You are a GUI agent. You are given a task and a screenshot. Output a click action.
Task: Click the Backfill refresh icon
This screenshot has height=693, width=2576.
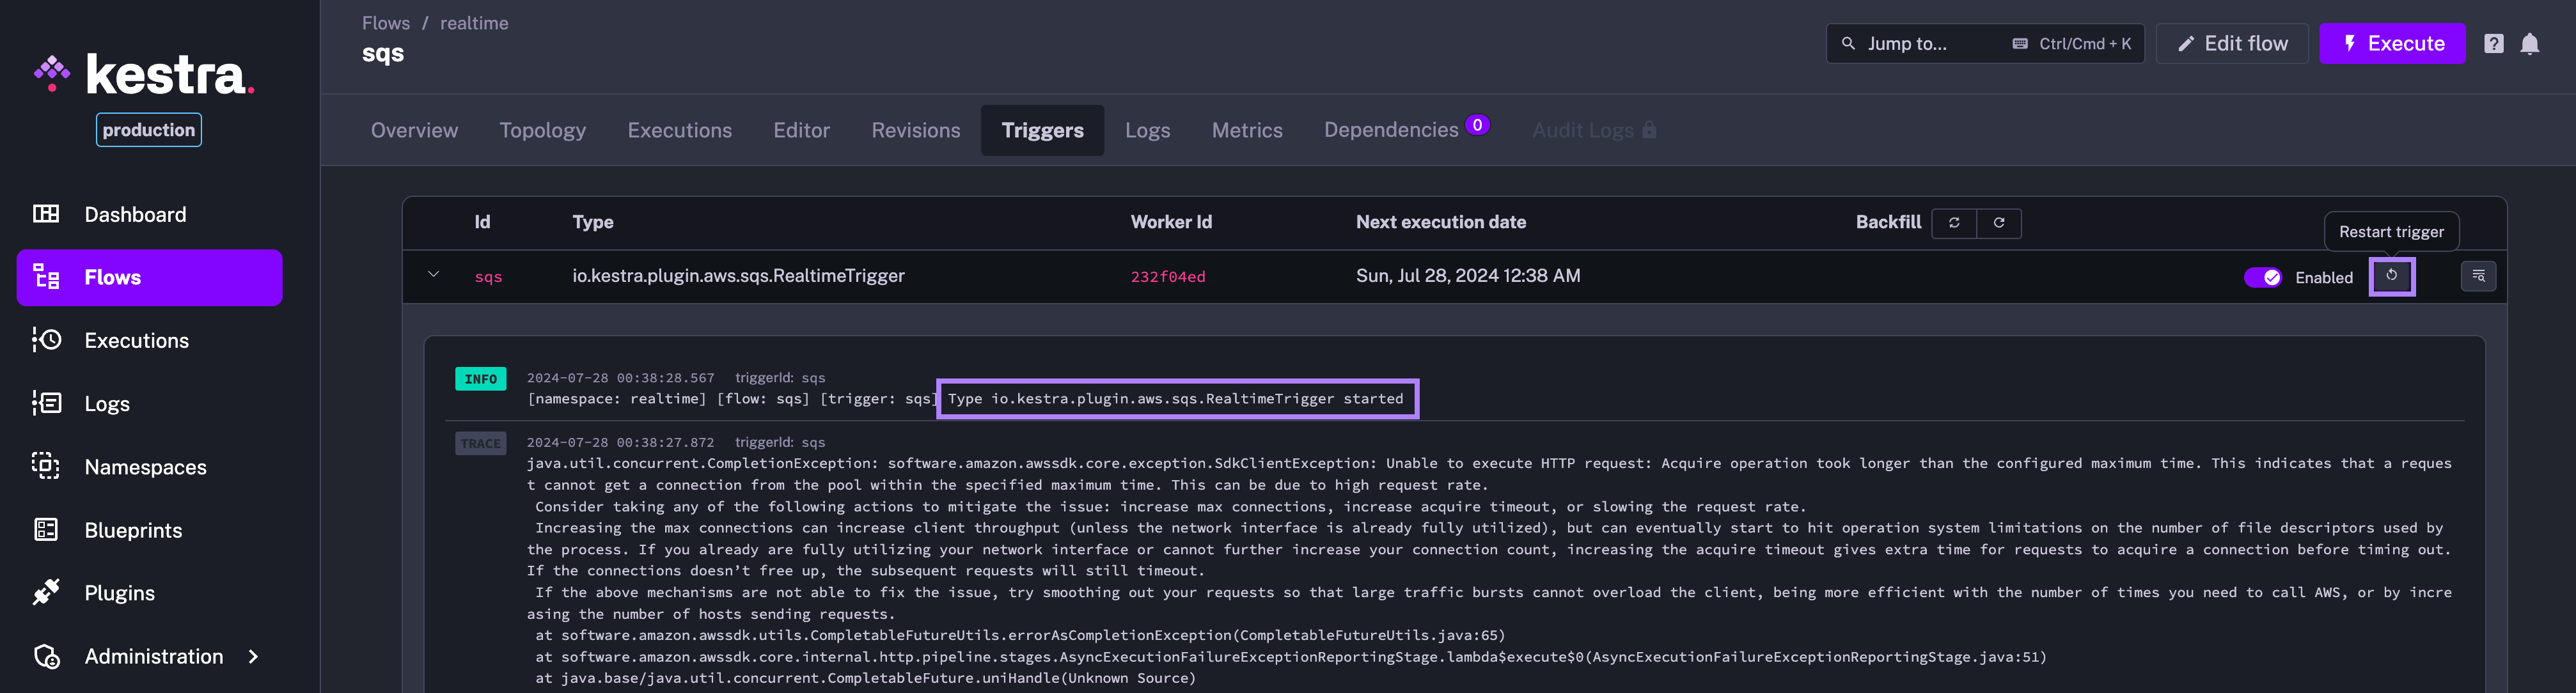[x=1954, y=223]
